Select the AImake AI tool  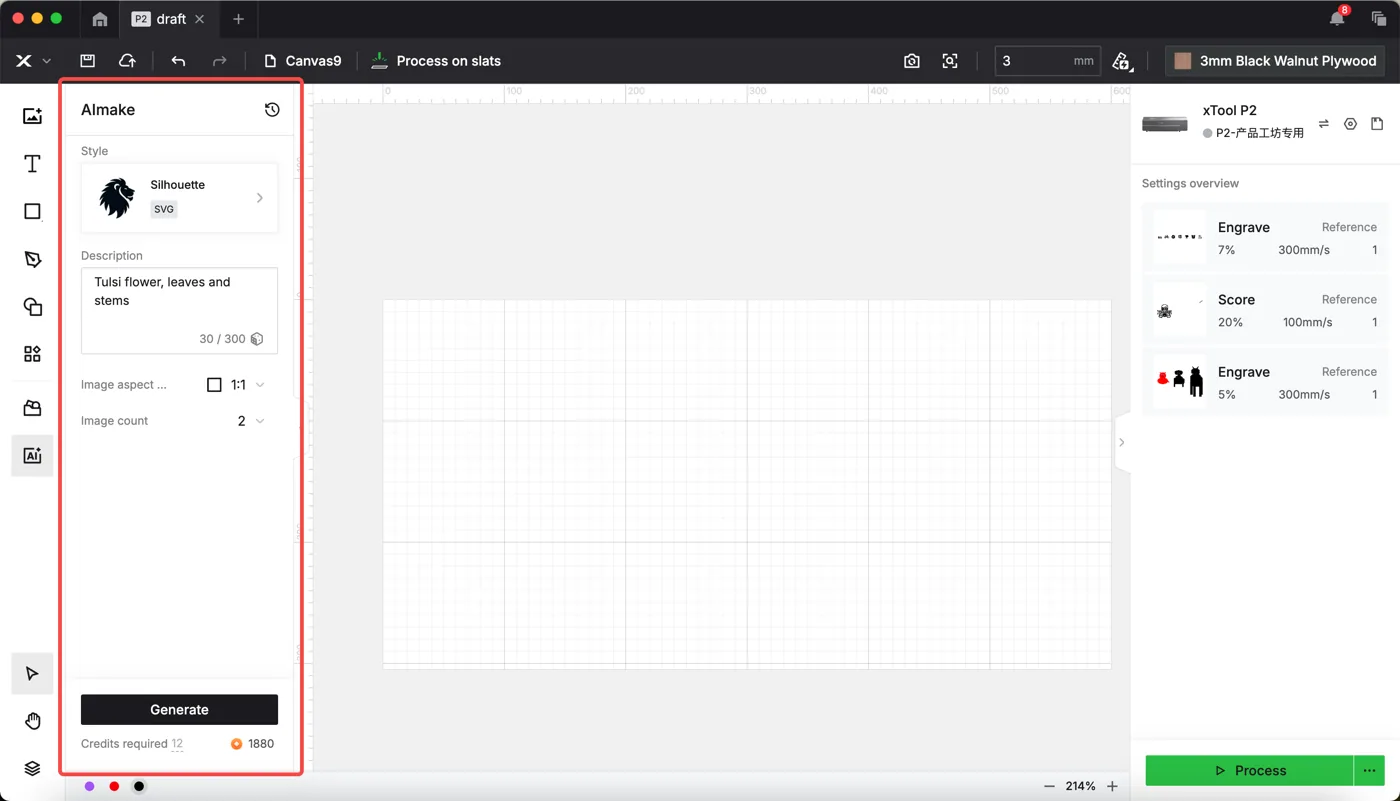[32, 455]
